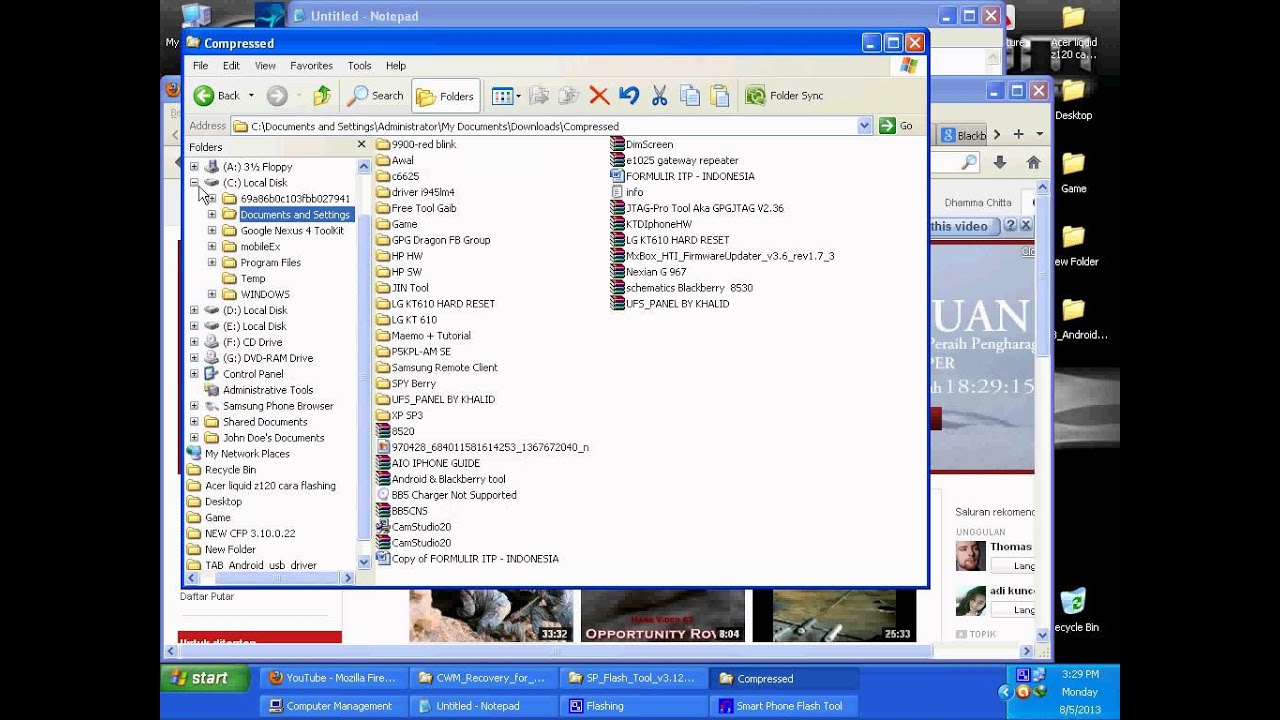Toggle the Folders pane button
1280x720 pixels.
(x=445, y=96)
